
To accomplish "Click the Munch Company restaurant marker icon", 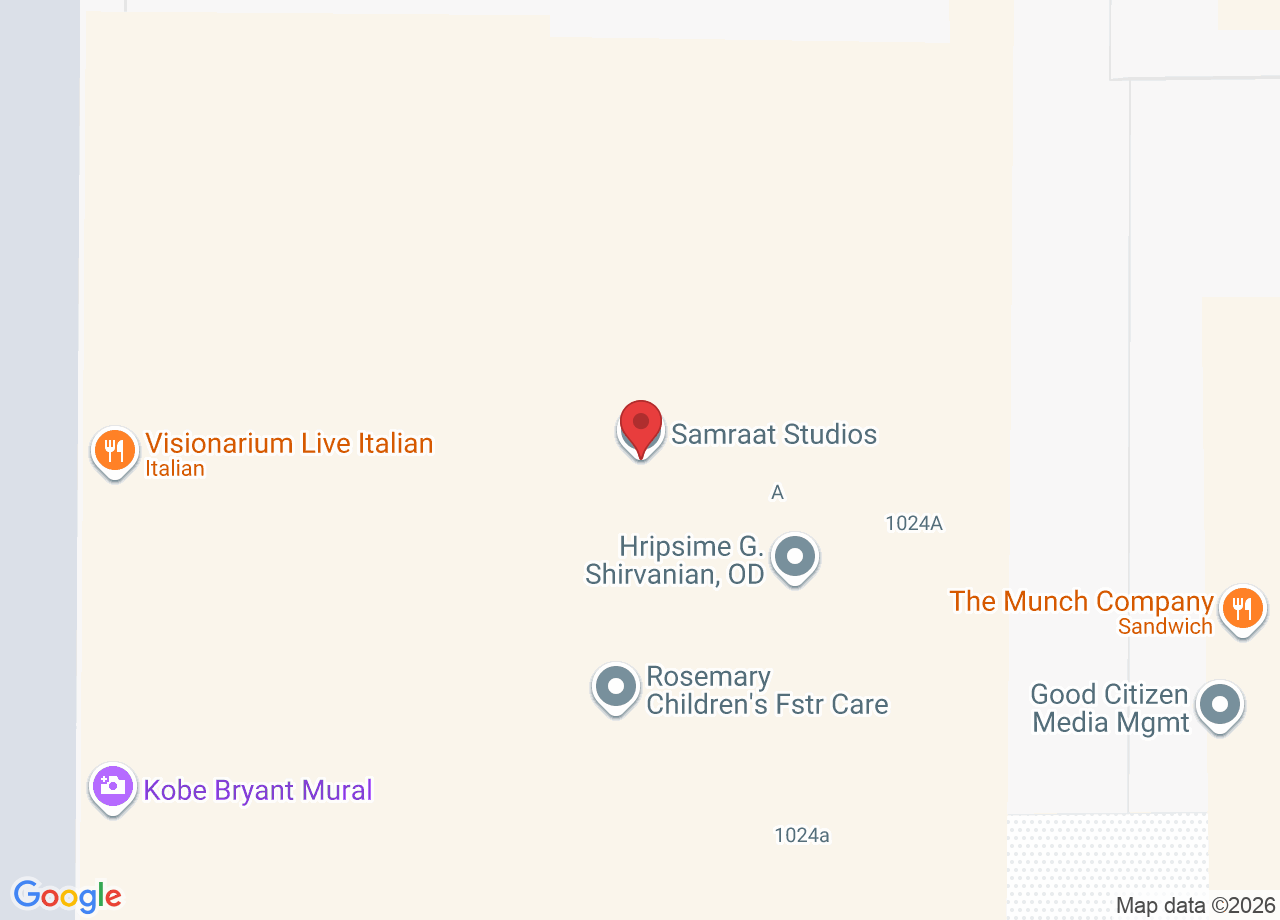I will [x=1243, y=609].
